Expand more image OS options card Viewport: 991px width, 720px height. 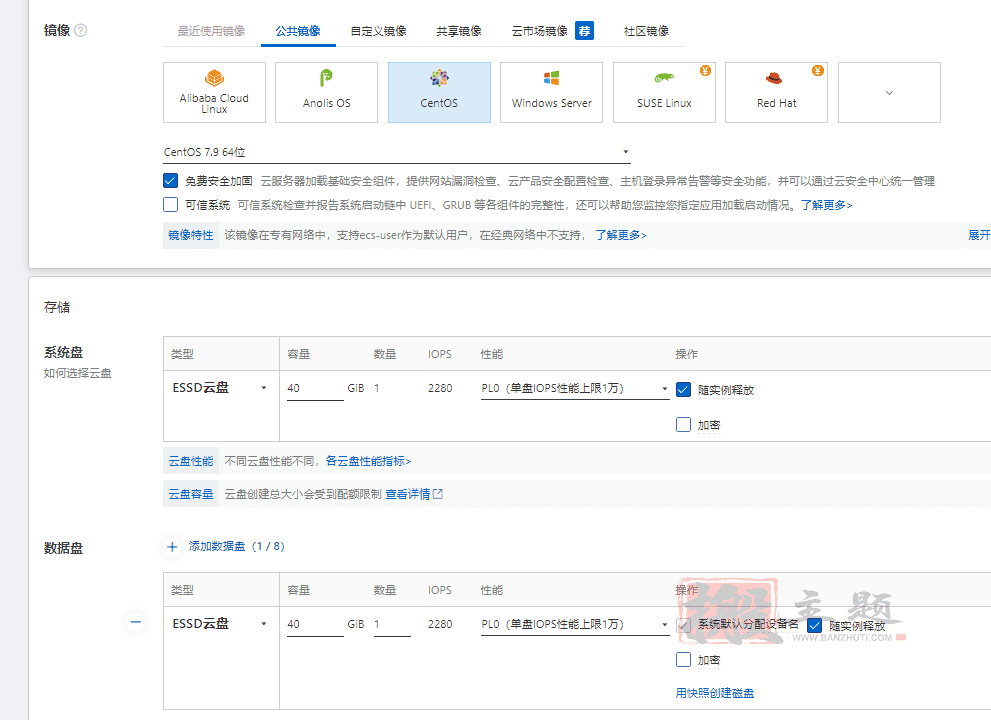889,92
